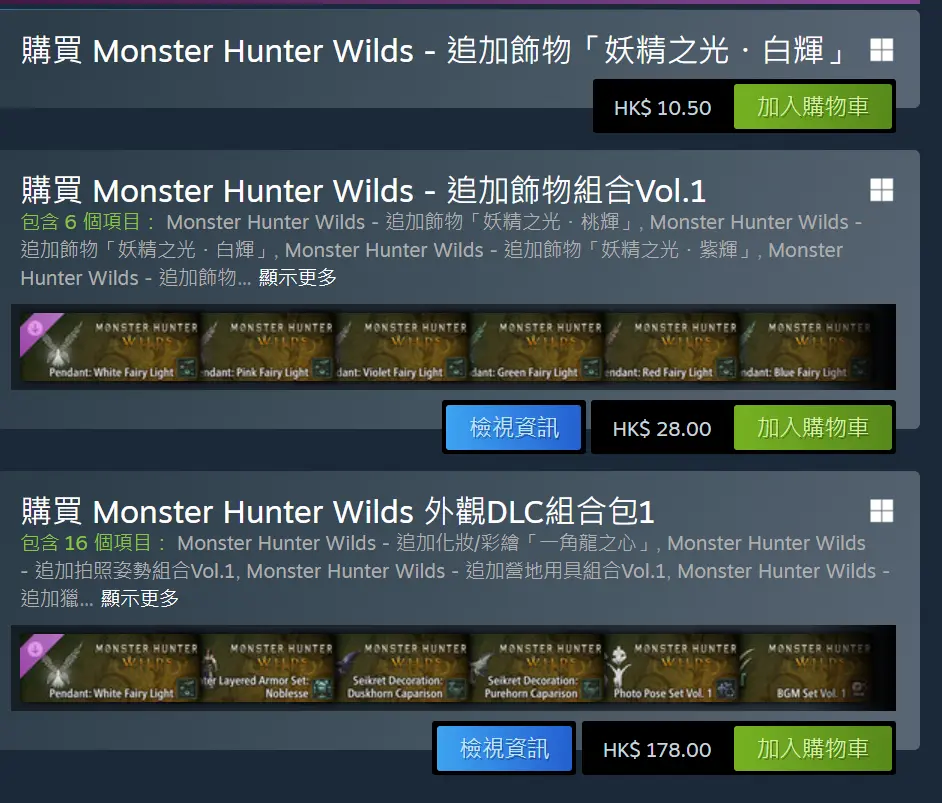942x803 pixels.
Task: Open Photo Pose Set Vol. 1 thumbnail
Action: pyautogui.click(x=671, y=668)
